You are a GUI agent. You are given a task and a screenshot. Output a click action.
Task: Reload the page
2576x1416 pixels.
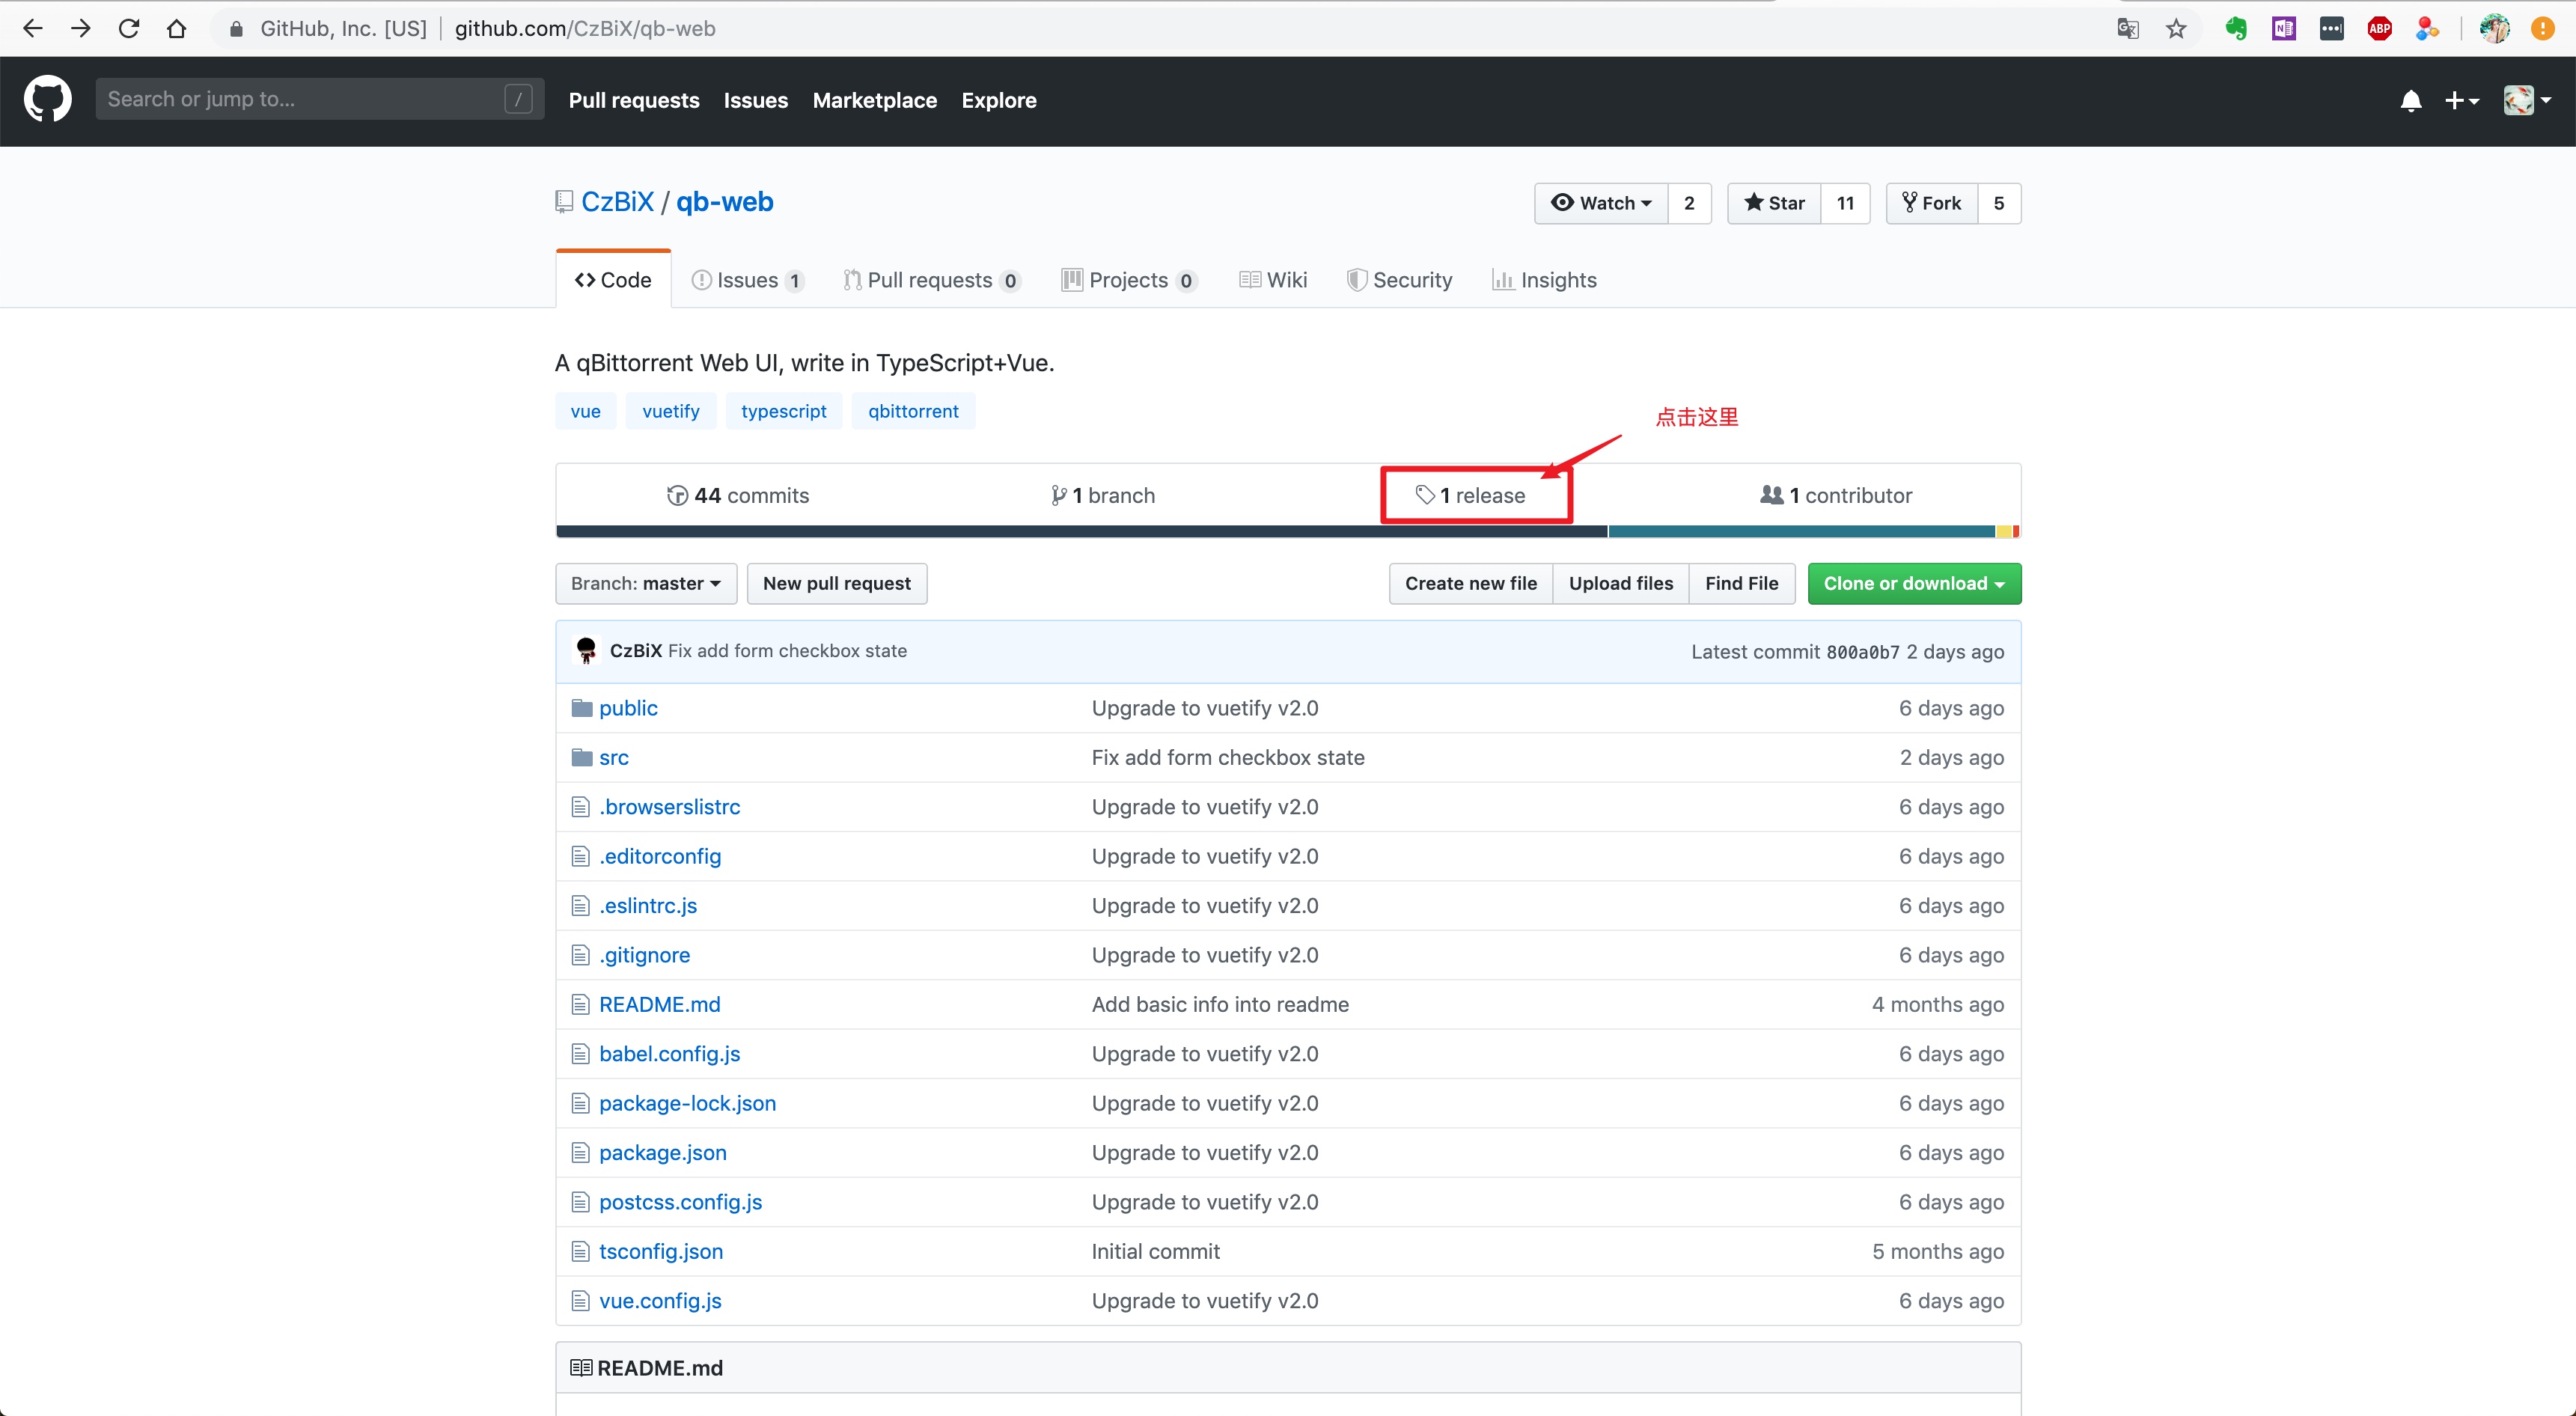pyautogui.click(x=129, y=29)
